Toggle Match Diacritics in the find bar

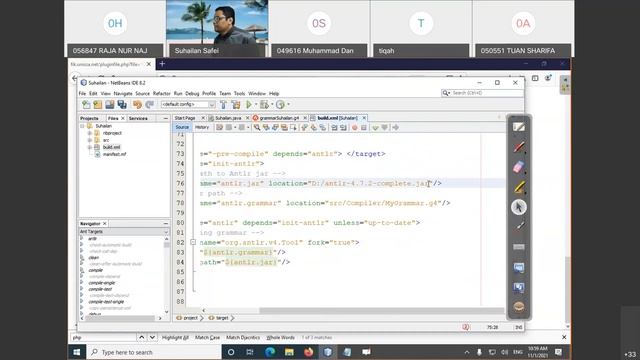[x=243, y=338]
